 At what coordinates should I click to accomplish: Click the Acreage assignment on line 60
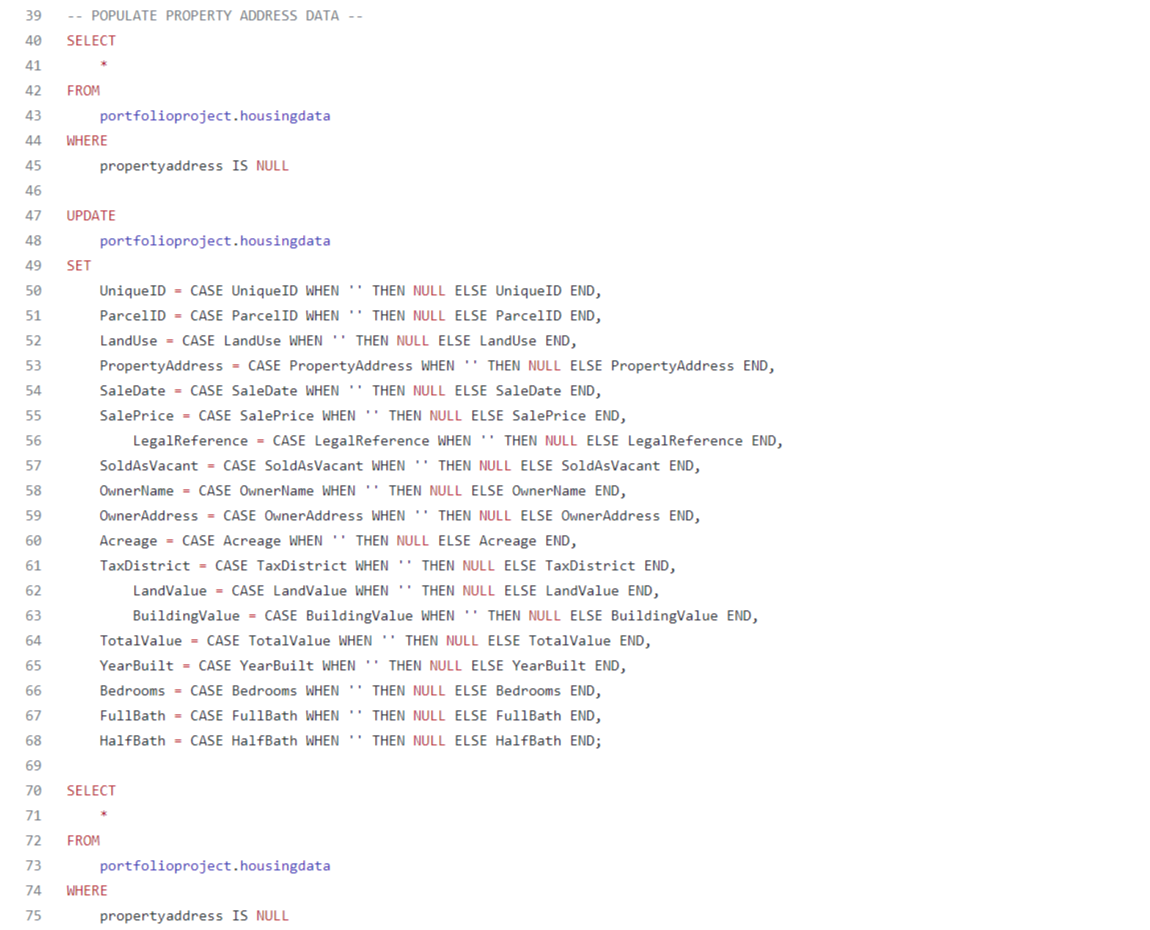(x=338, y=541)
